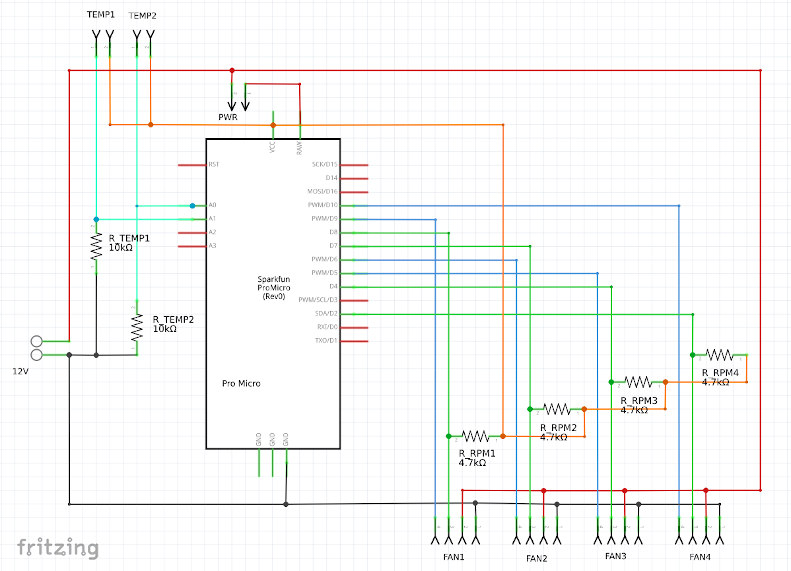Click the SDA/D2 pin label
This screenshot has height=571, width=791.
[x=326, y=314]
